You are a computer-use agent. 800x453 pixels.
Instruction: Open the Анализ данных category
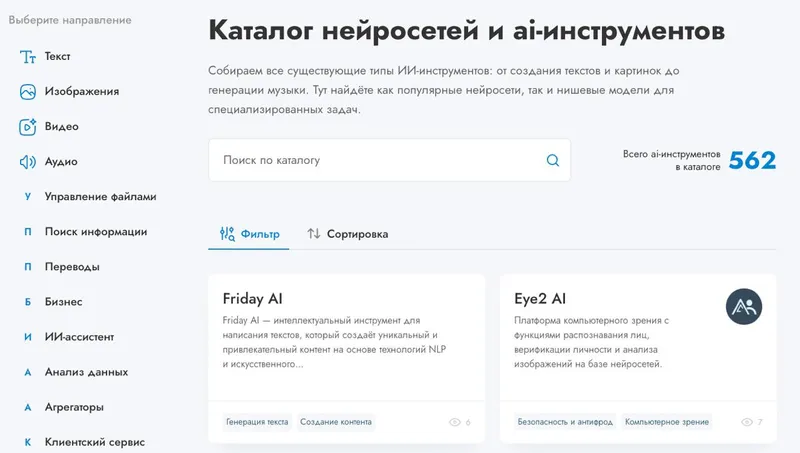tap(86, 372)
